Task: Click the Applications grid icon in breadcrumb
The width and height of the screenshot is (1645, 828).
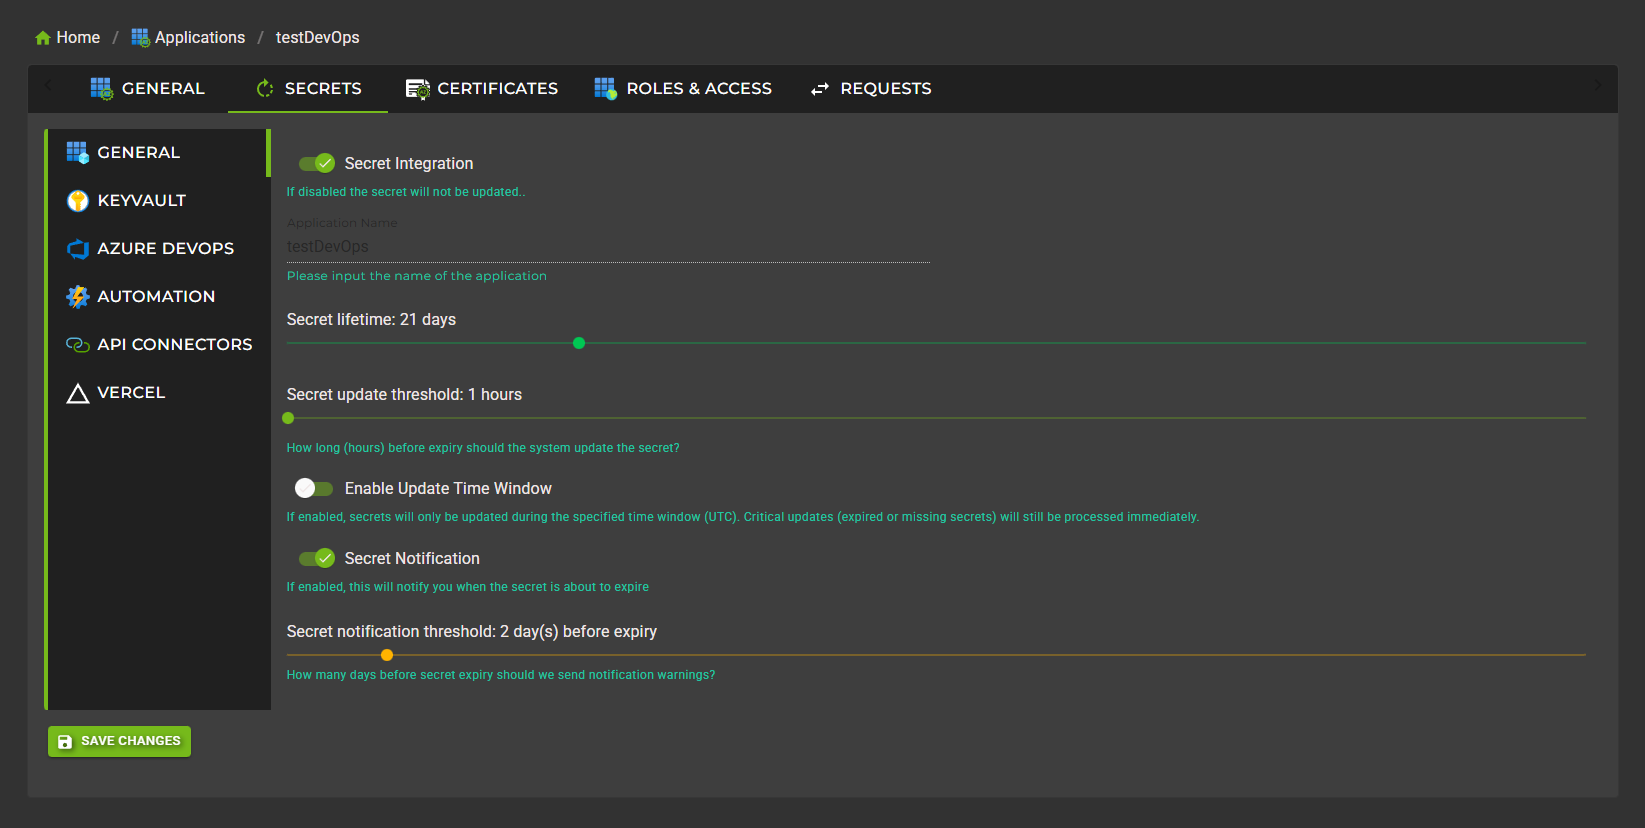Action: pos(140,37)
